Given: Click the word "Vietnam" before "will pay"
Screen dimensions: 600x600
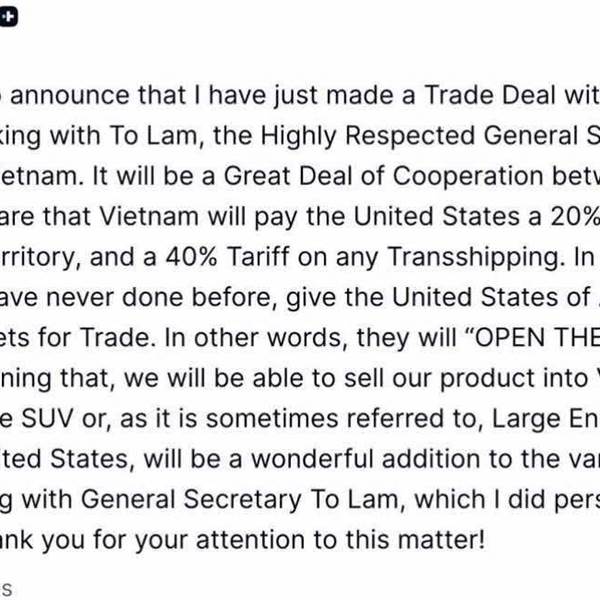Looking at the screenshot, I should tap(149, 216).
